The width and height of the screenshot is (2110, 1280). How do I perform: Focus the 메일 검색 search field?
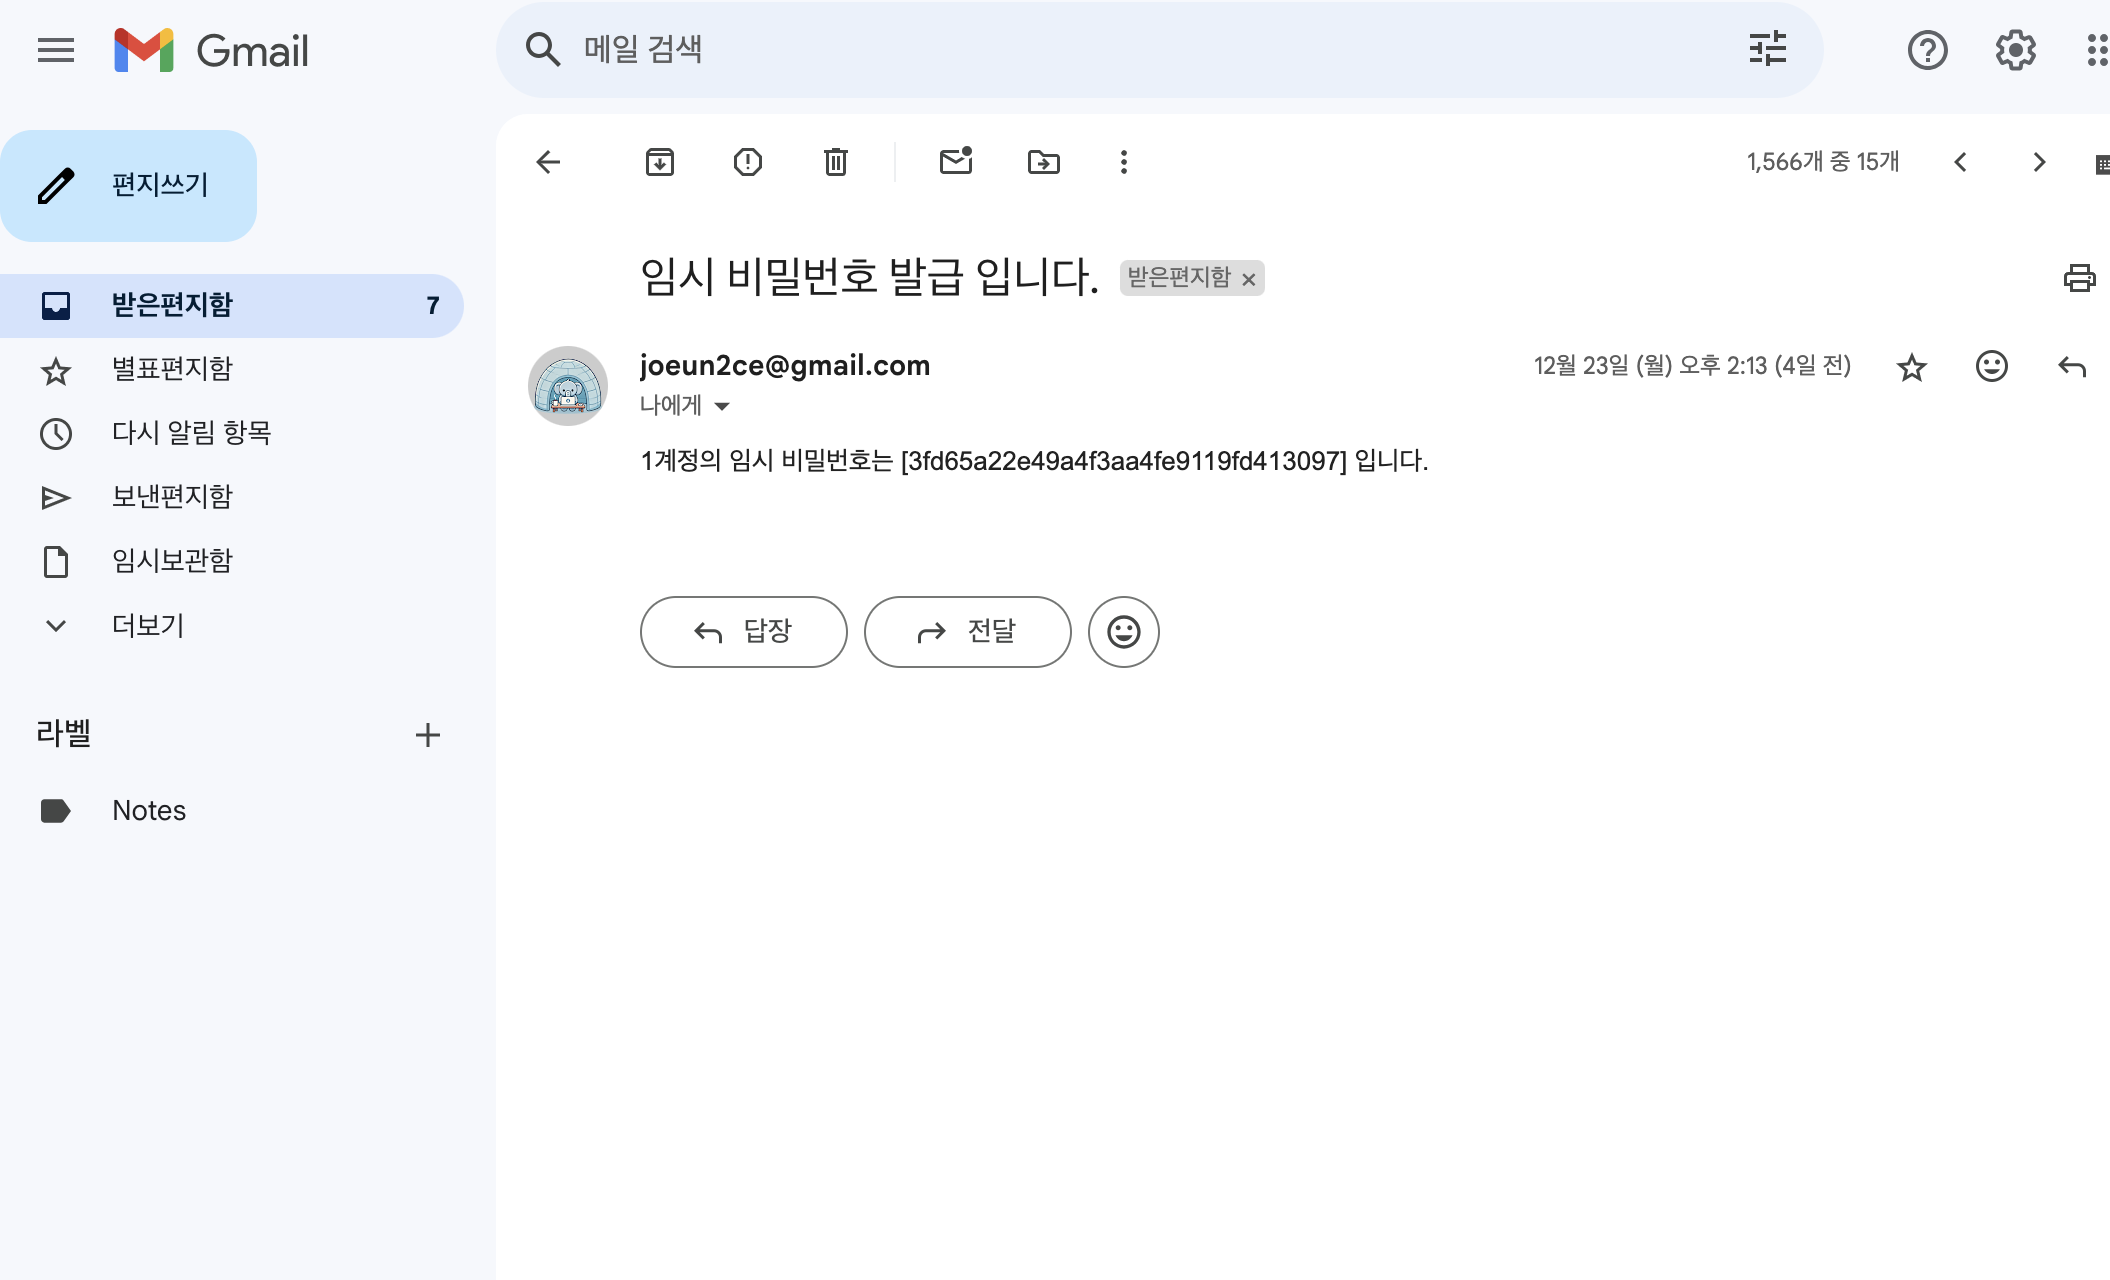[1150, 49]
